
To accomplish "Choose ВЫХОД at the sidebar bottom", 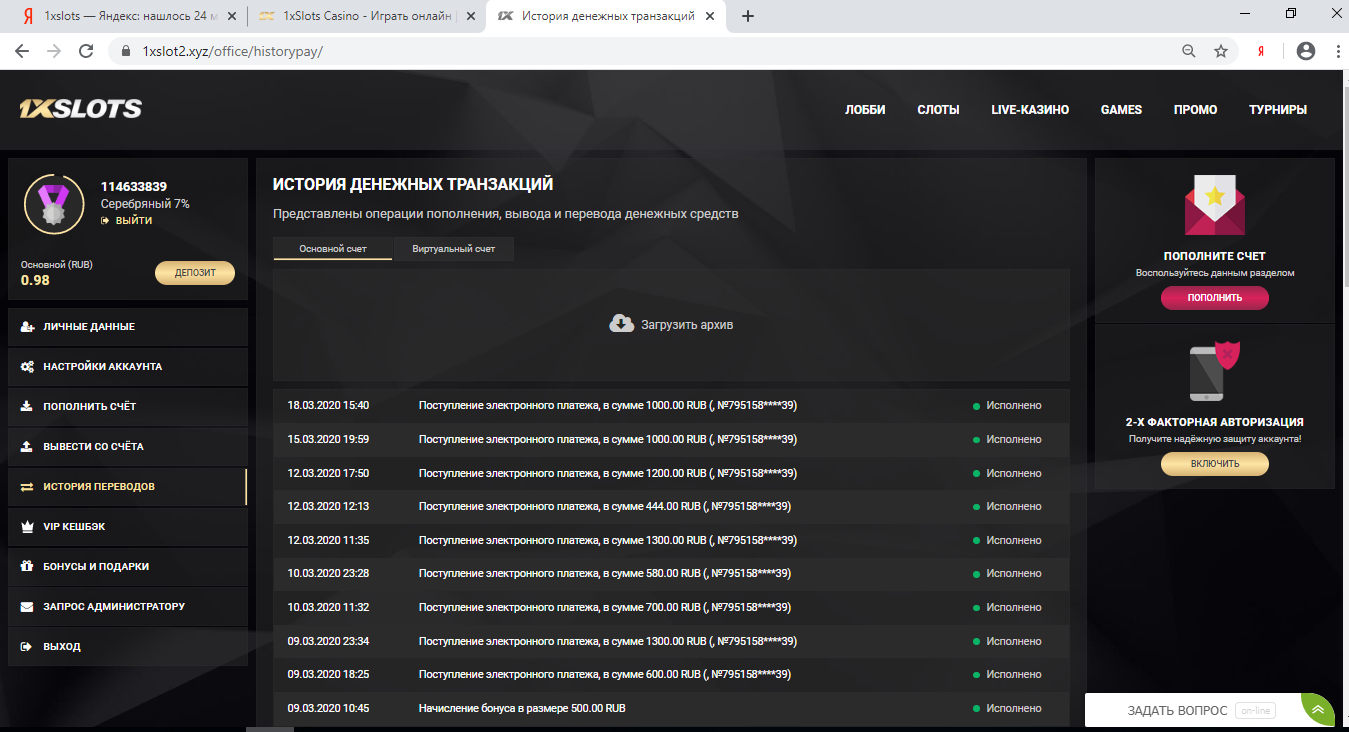I will [x=127, y=647].
